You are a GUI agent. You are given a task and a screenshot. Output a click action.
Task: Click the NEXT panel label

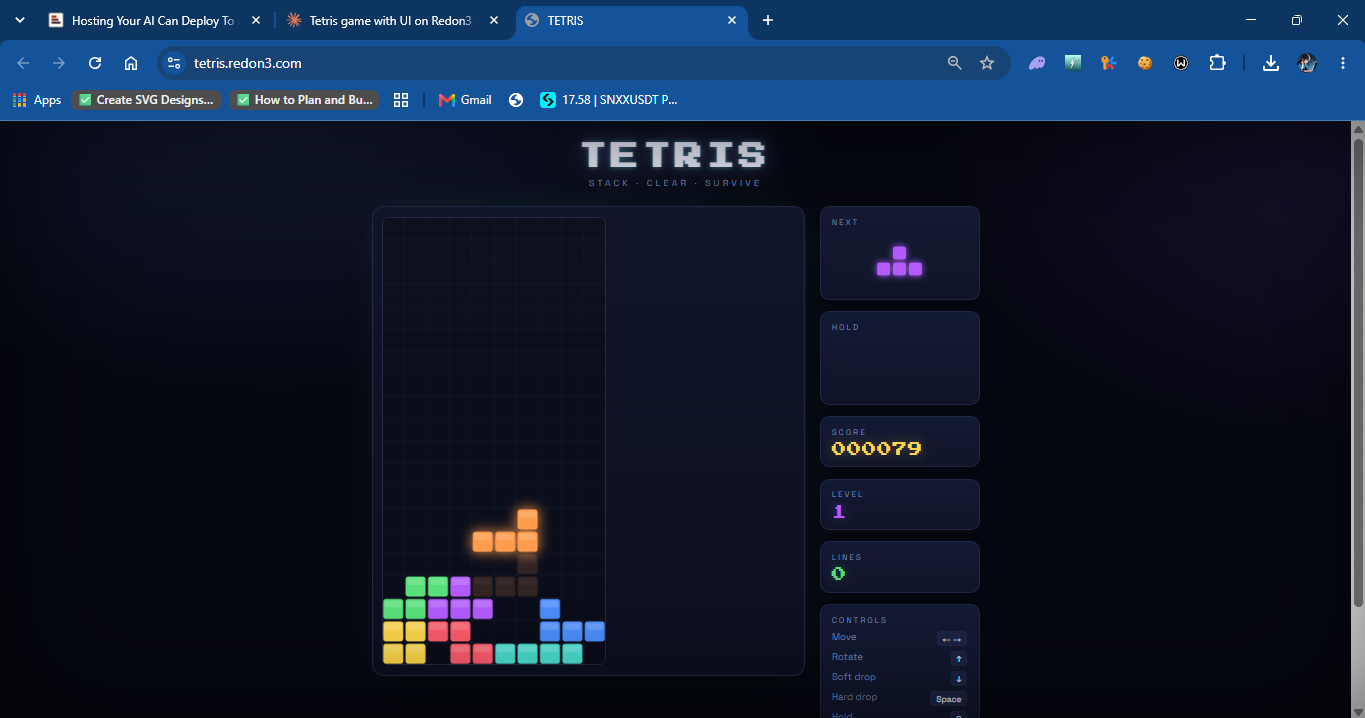(845, 222)
